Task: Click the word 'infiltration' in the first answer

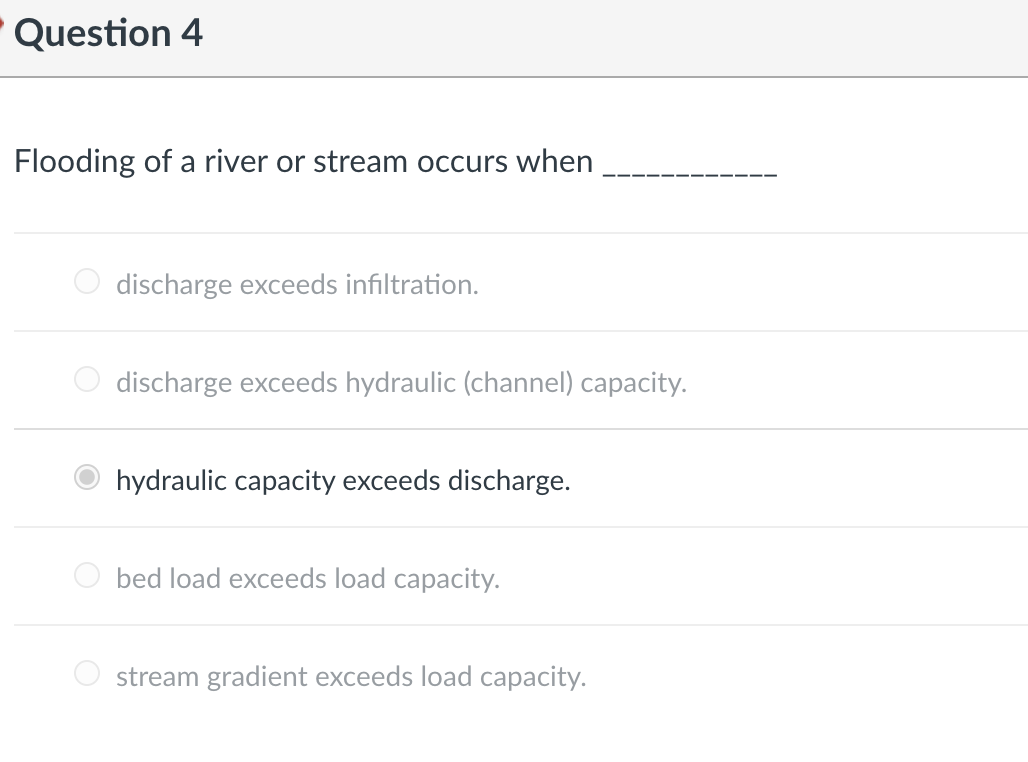Action: (411, 285)
